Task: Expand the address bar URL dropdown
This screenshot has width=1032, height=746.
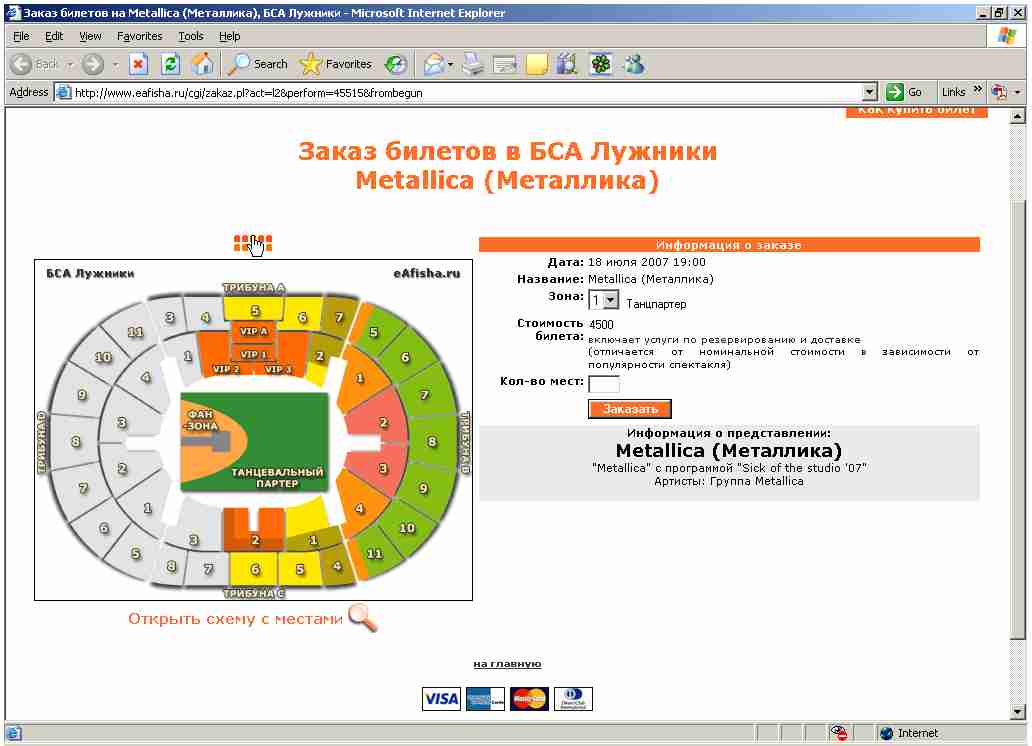Action: (x=870, y=92)
